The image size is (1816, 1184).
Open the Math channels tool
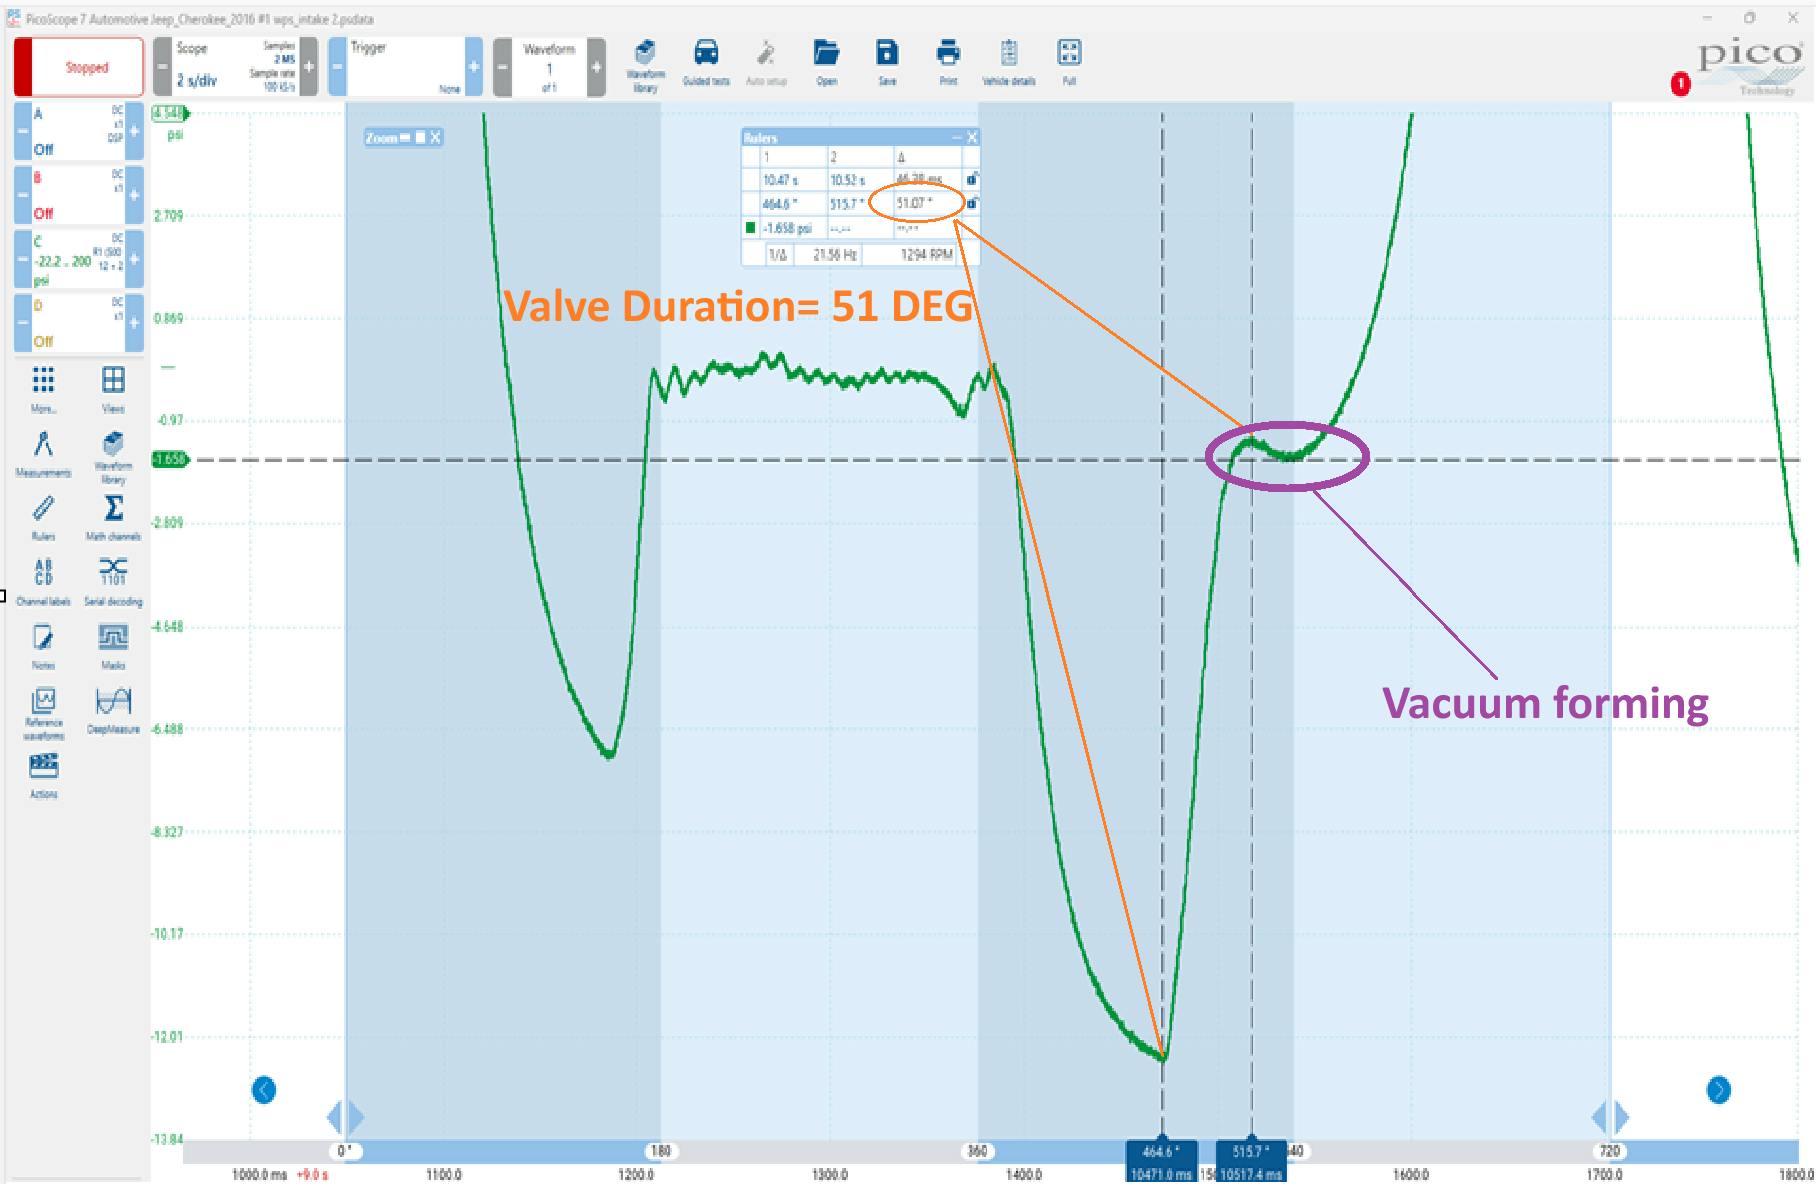pyautogui.click(x=113, y=516)
